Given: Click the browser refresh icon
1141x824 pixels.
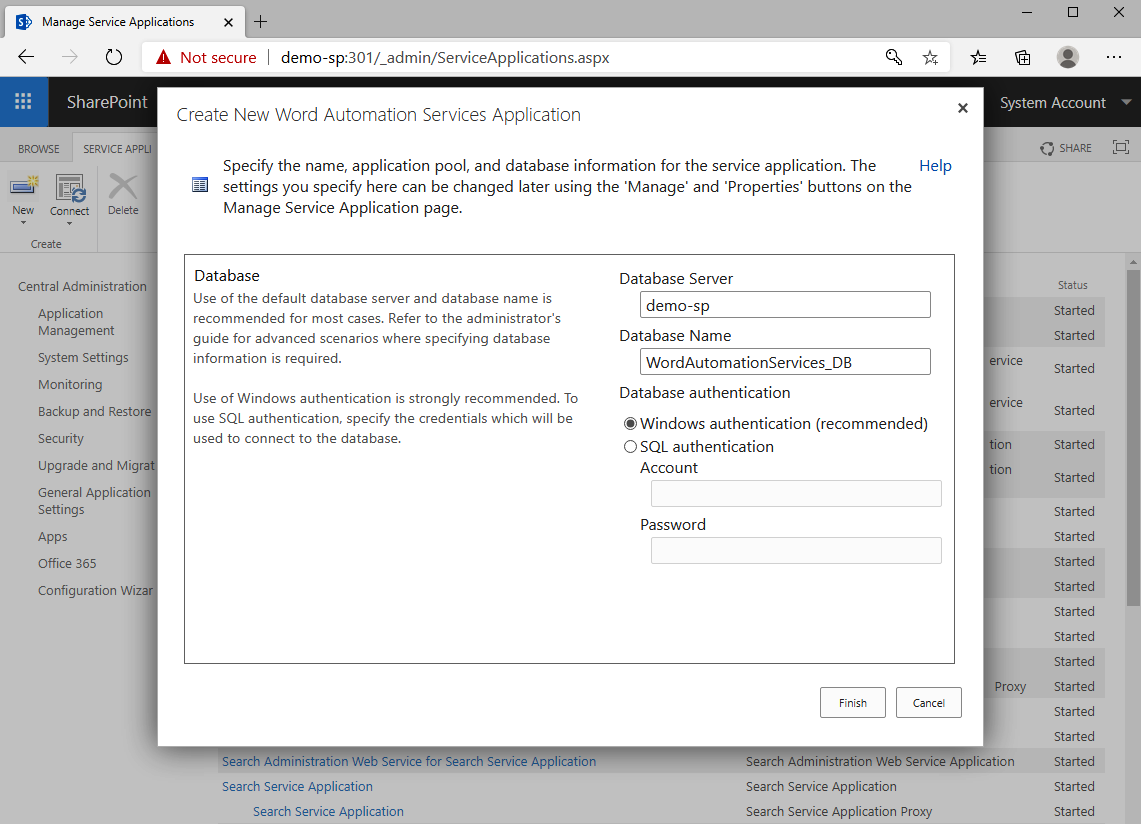Looking at the screenshot, I should [x=114, y=58].
